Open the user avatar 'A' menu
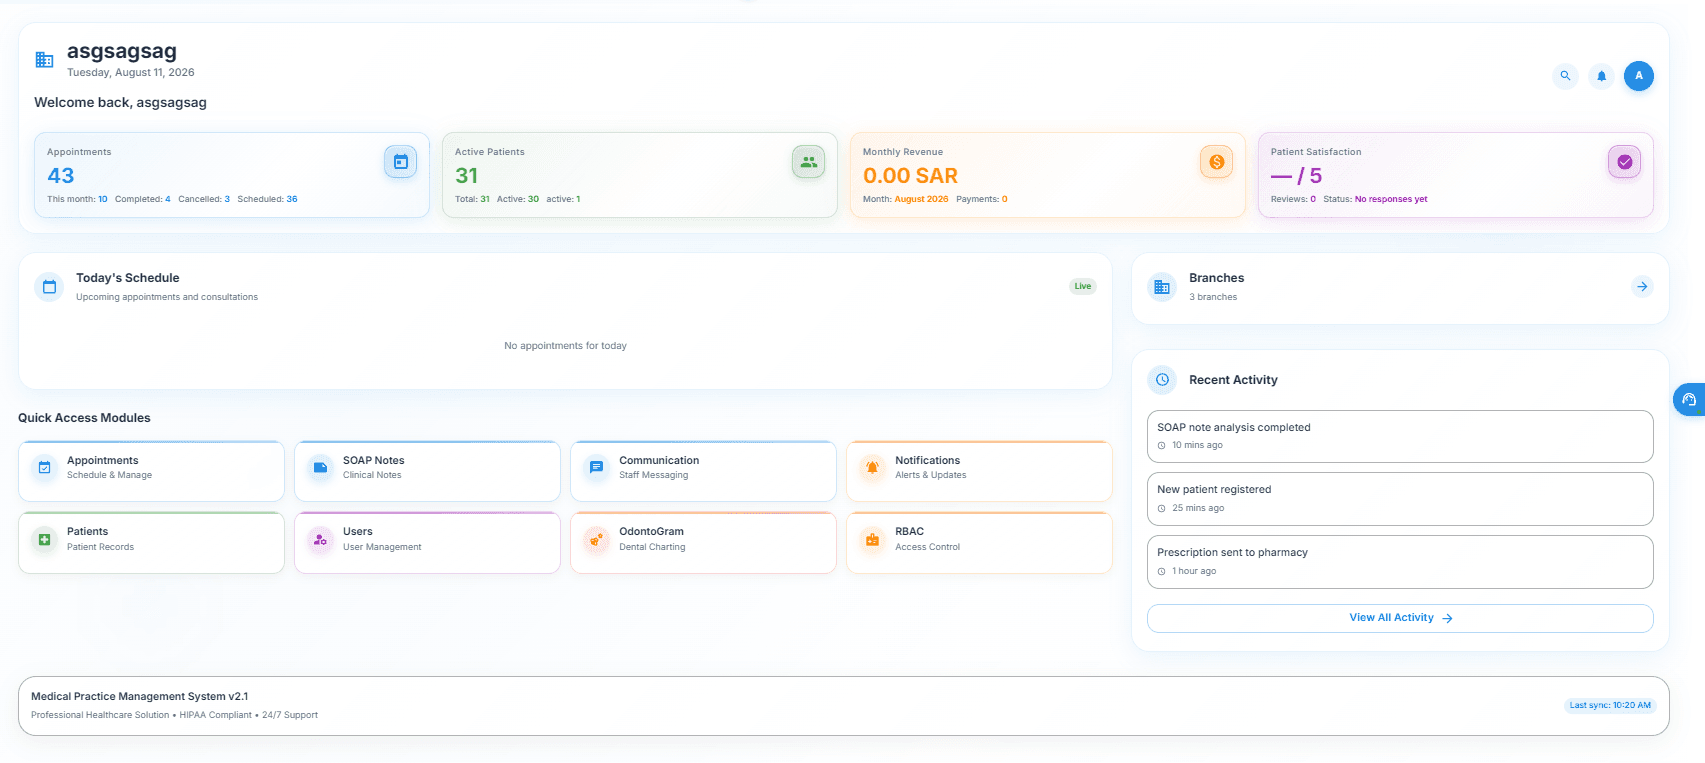Viewport: 1705px width, 763px height. (1638, 76)
